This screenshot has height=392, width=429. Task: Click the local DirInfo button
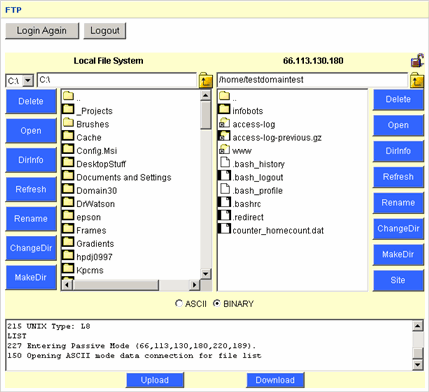(x=31, y=160)
